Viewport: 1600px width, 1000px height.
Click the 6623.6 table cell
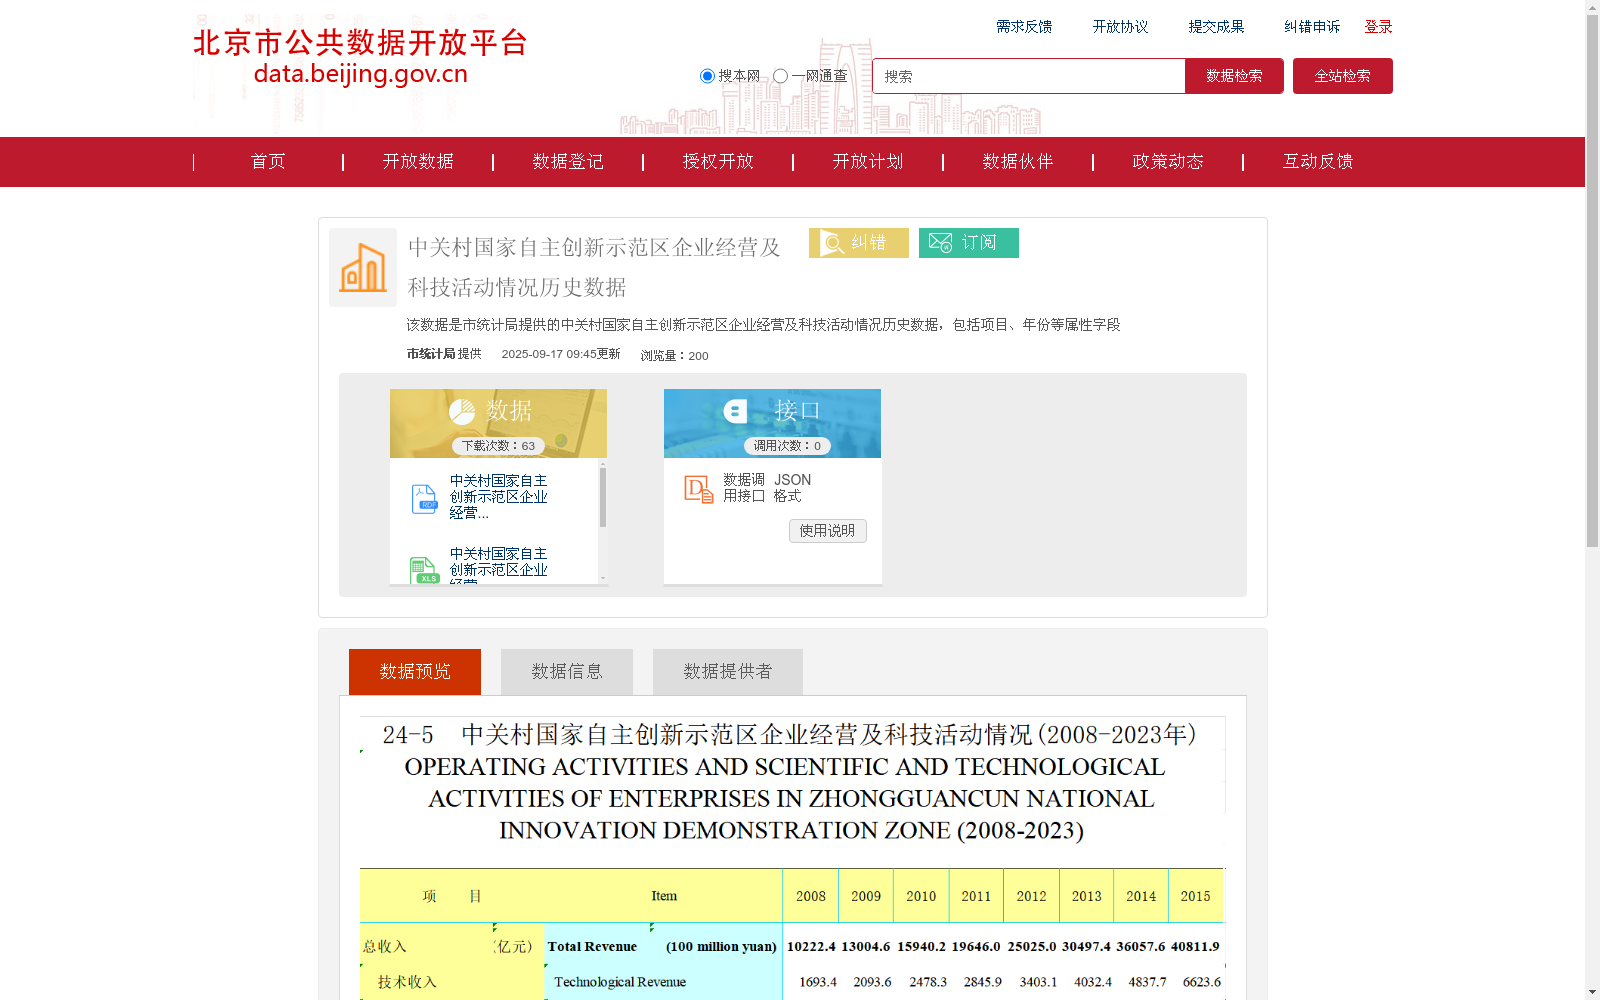point(1202,982)
